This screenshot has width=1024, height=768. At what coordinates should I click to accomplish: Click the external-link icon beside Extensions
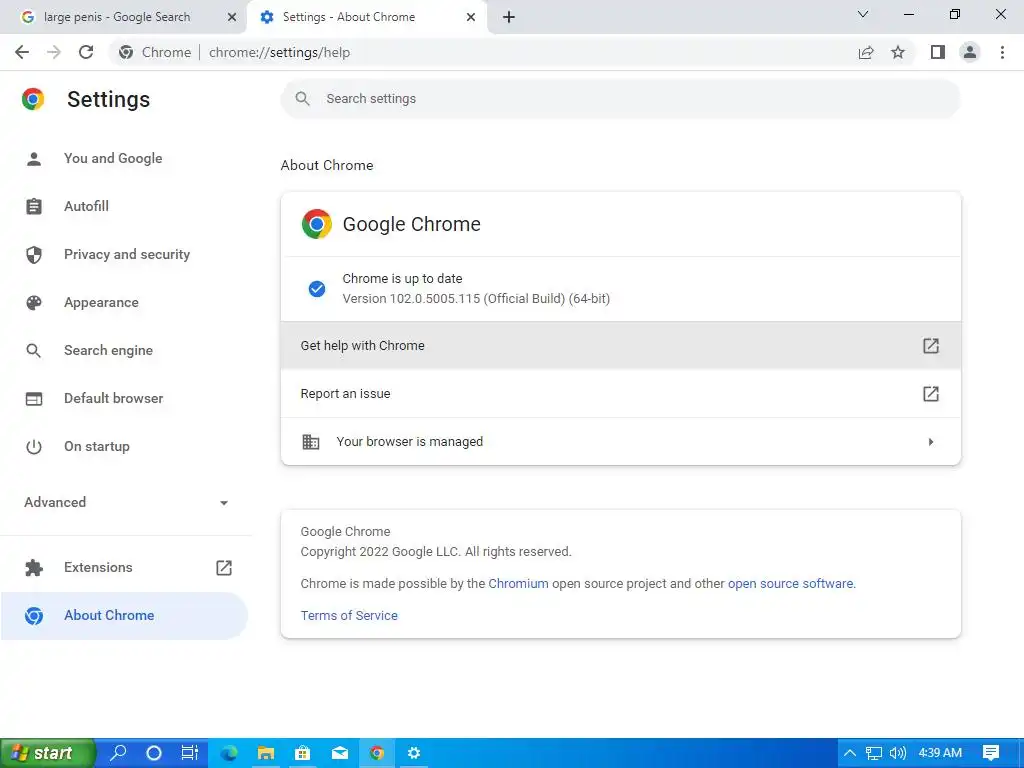point(224,568)
